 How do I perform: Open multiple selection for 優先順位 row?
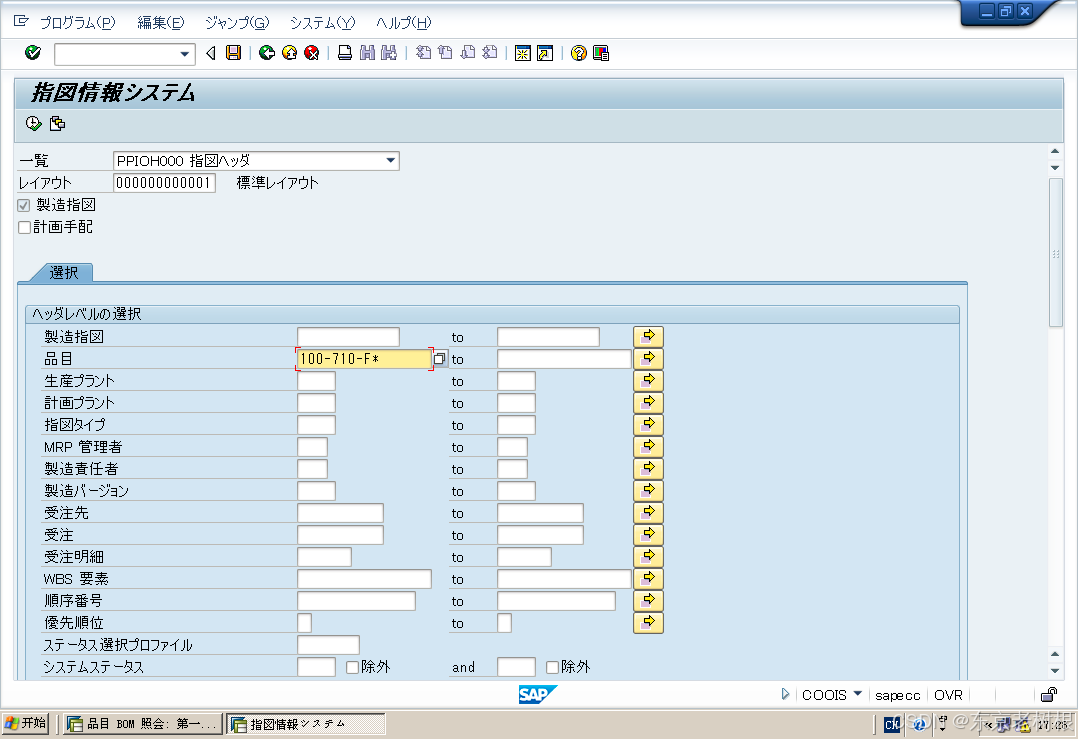(648, 623)
